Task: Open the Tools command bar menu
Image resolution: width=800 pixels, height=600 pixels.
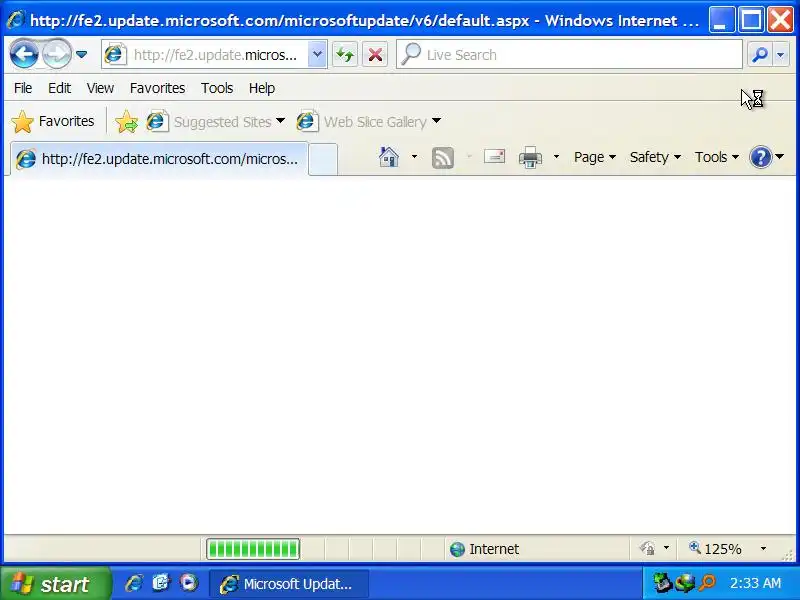Action: click(717, 157)
